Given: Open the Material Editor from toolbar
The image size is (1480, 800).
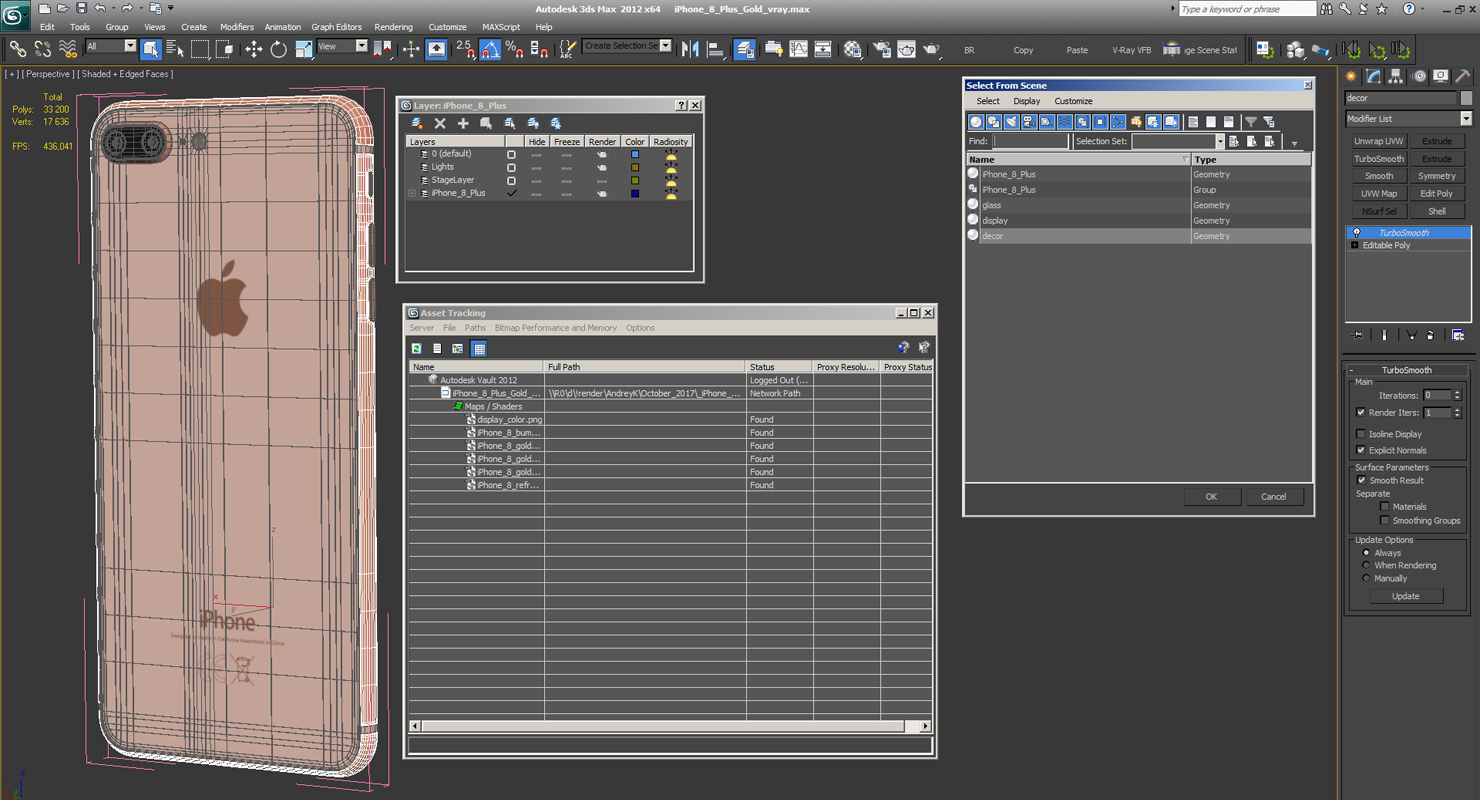Looking at the screenshot, I should tap(852, 48).
